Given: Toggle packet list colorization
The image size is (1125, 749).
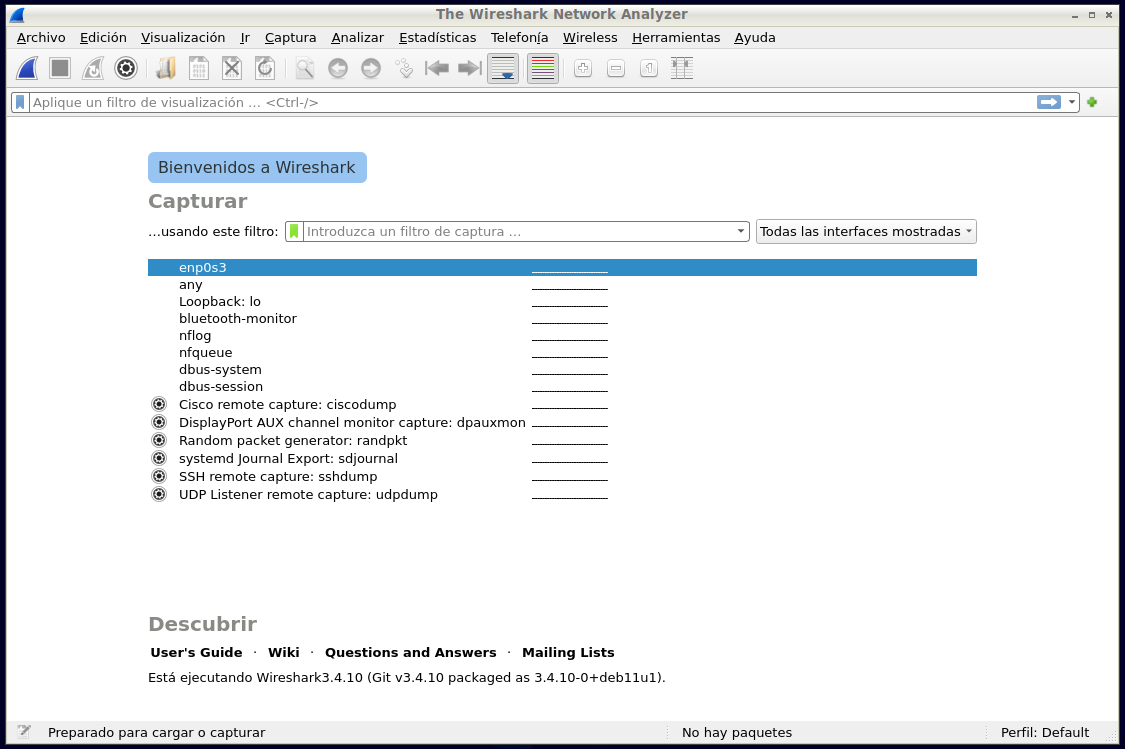Looking at the screenshot, I should point(542,68).
